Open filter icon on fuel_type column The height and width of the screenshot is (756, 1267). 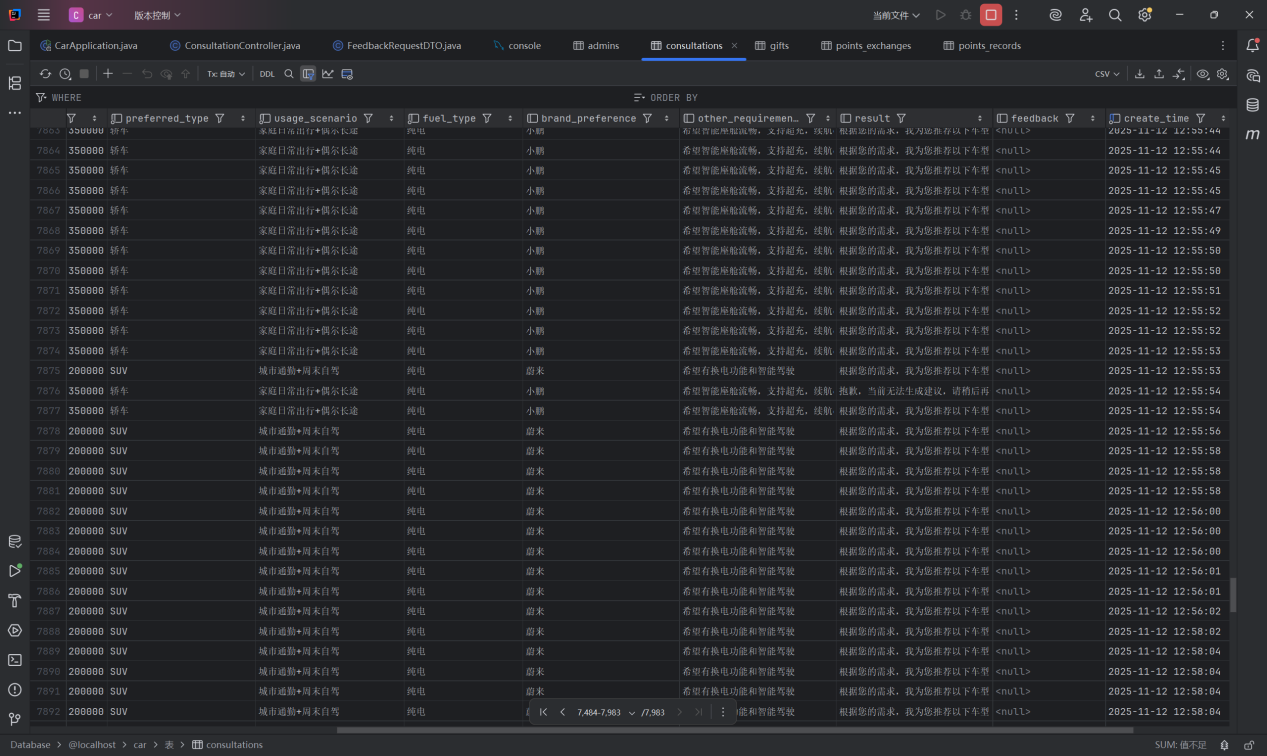click(487, 118)
